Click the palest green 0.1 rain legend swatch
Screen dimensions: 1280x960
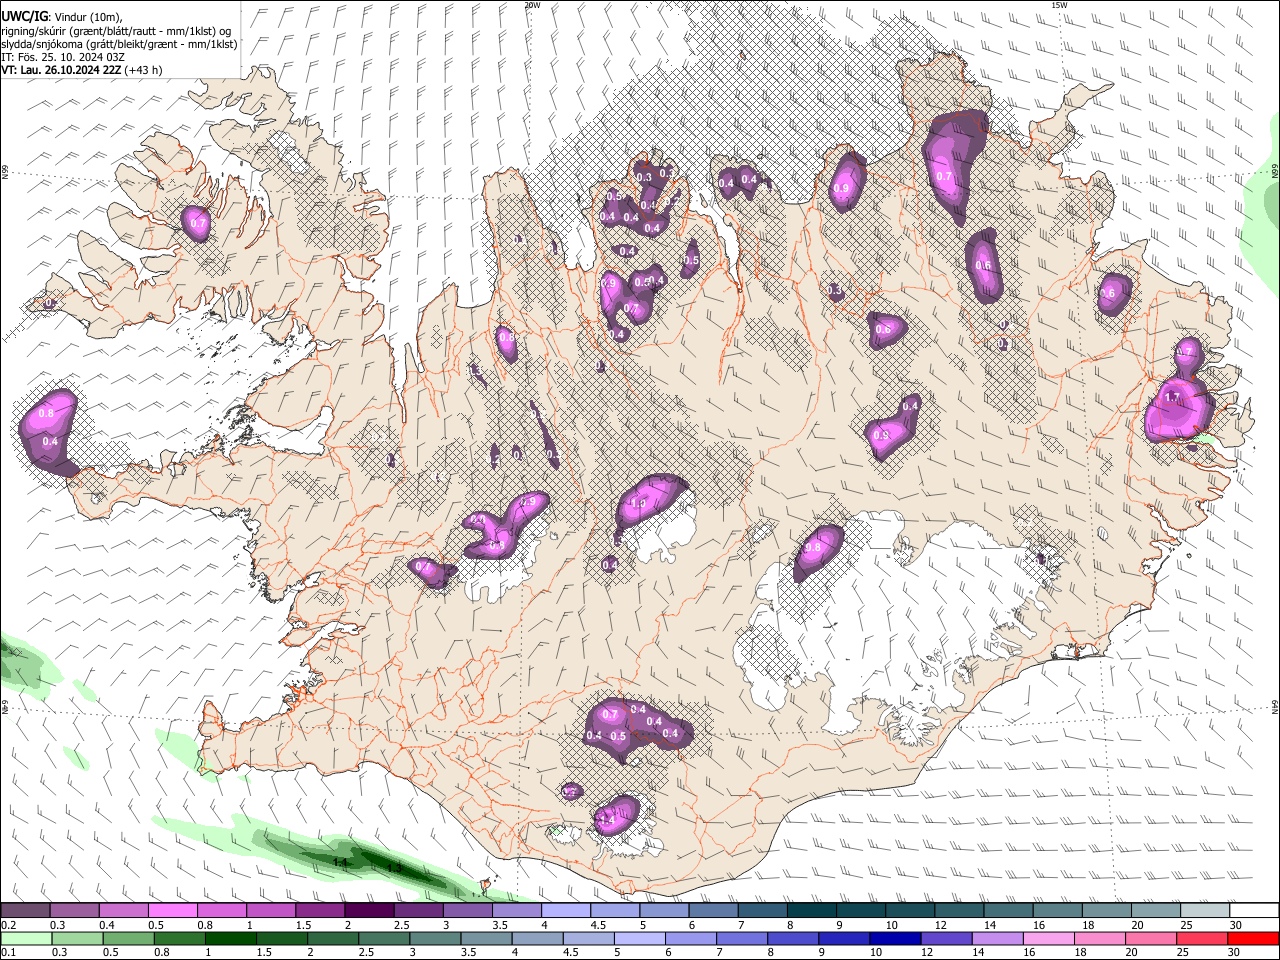pyautogui.click(x=26, y=938)
